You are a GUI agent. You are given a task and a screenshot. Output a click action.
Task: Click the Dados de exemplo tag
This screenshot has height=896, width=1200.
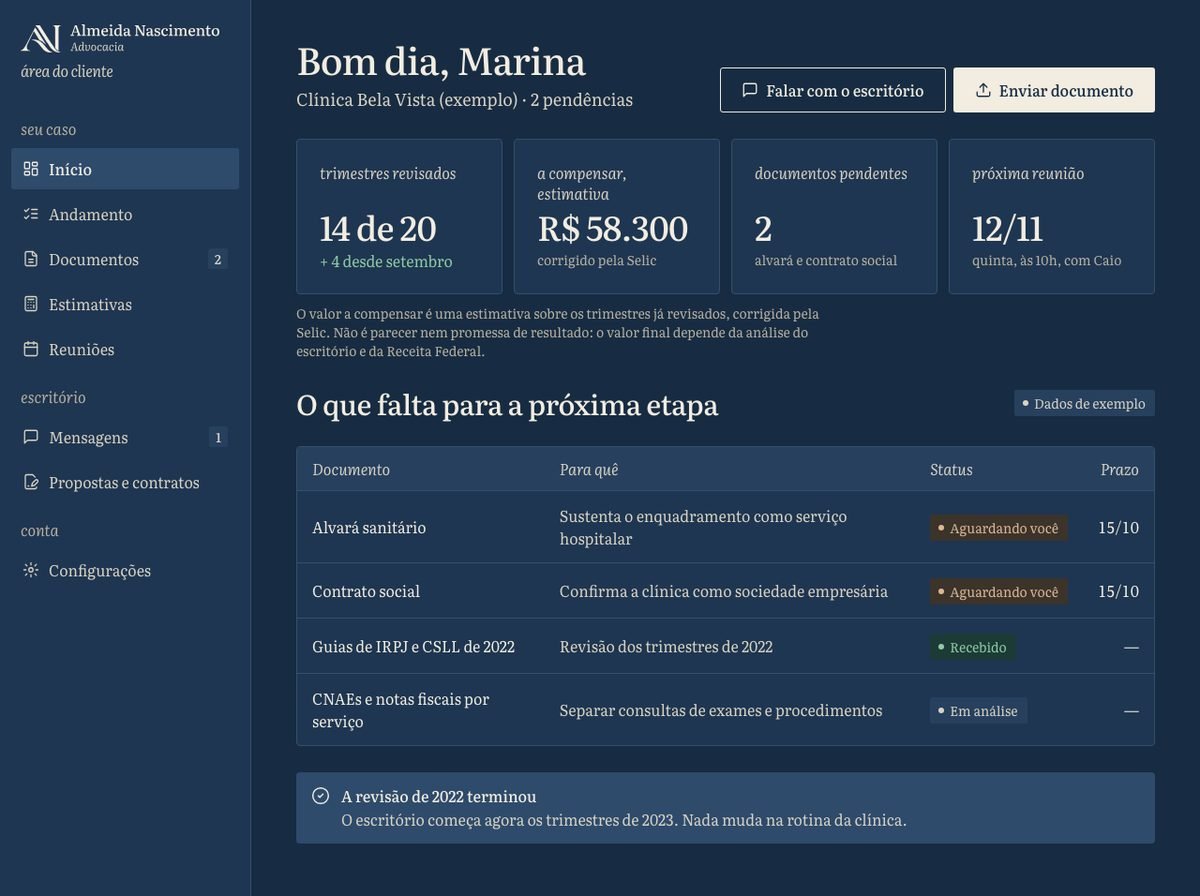pos(1084,403)
